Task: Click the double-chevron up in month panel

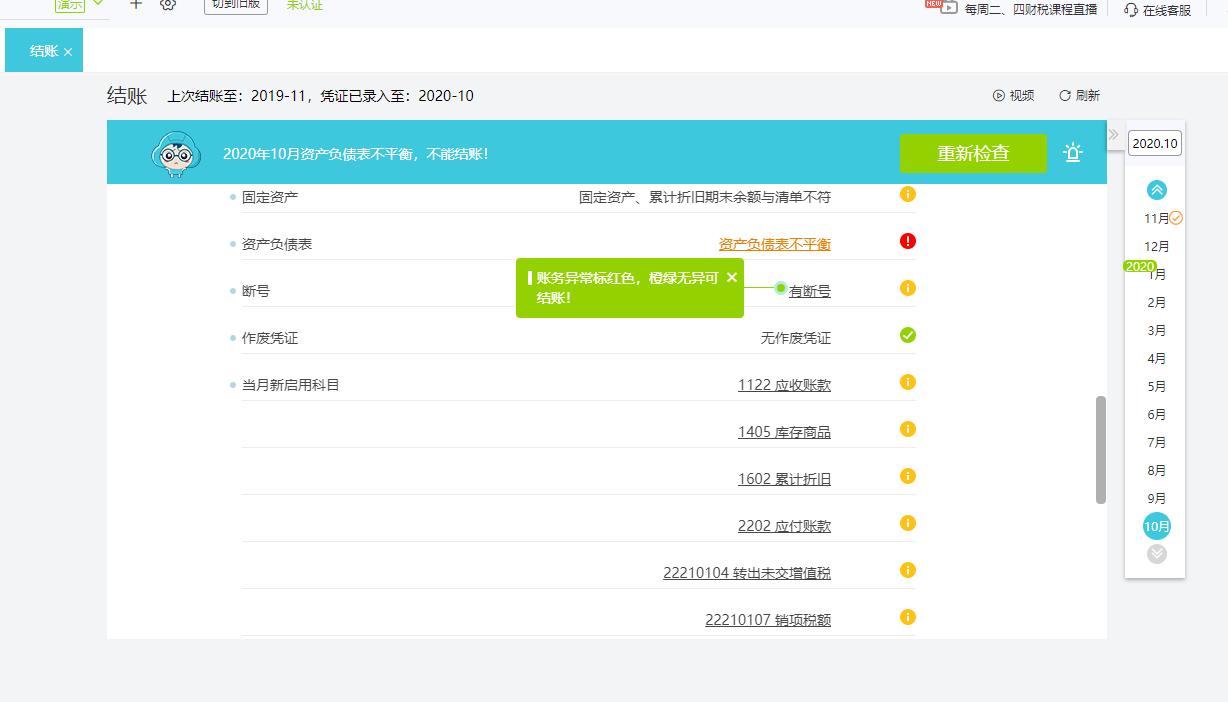Action: [x=1156, y=189]
